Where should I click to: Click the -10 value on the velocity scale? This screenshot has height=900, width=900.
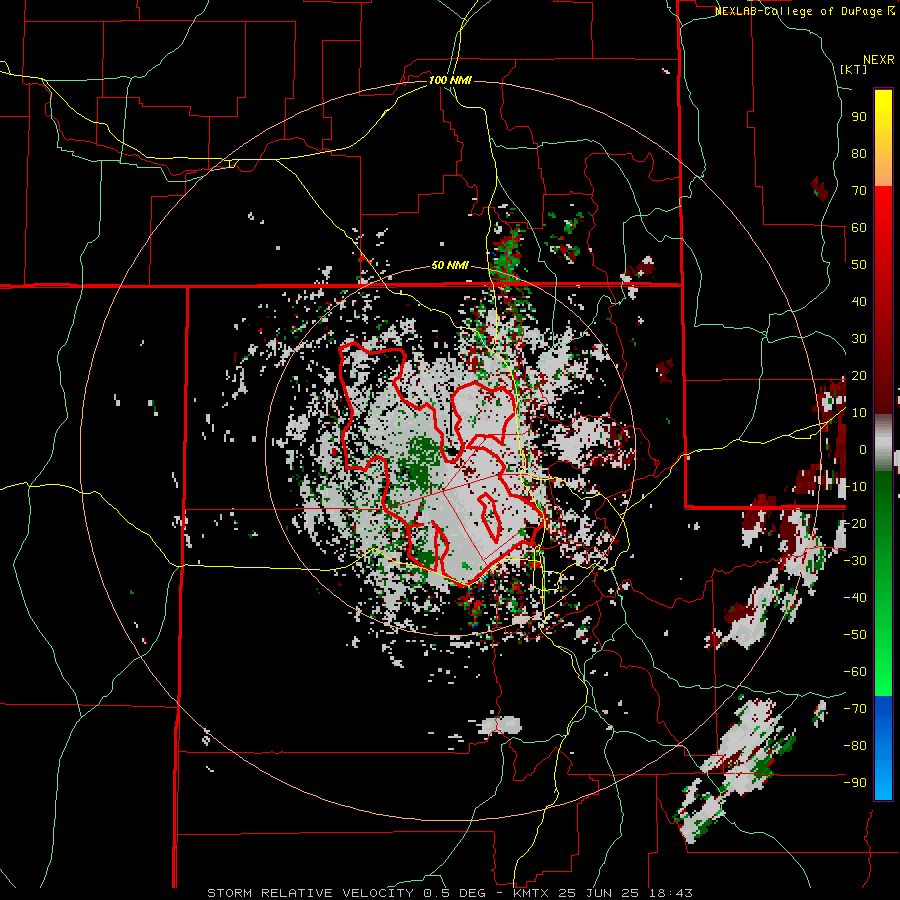coord(855,487)
